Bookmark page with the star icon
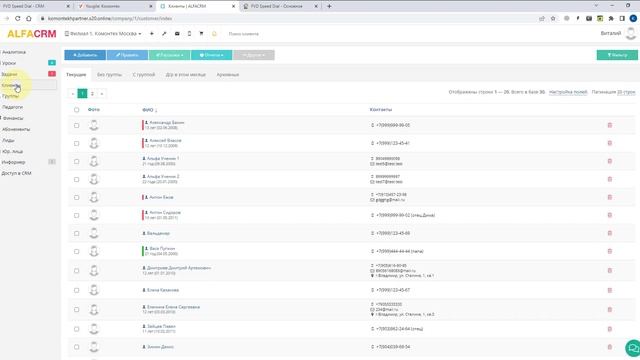Viewport: 640px width, 360px height. [x=553, y=18]
